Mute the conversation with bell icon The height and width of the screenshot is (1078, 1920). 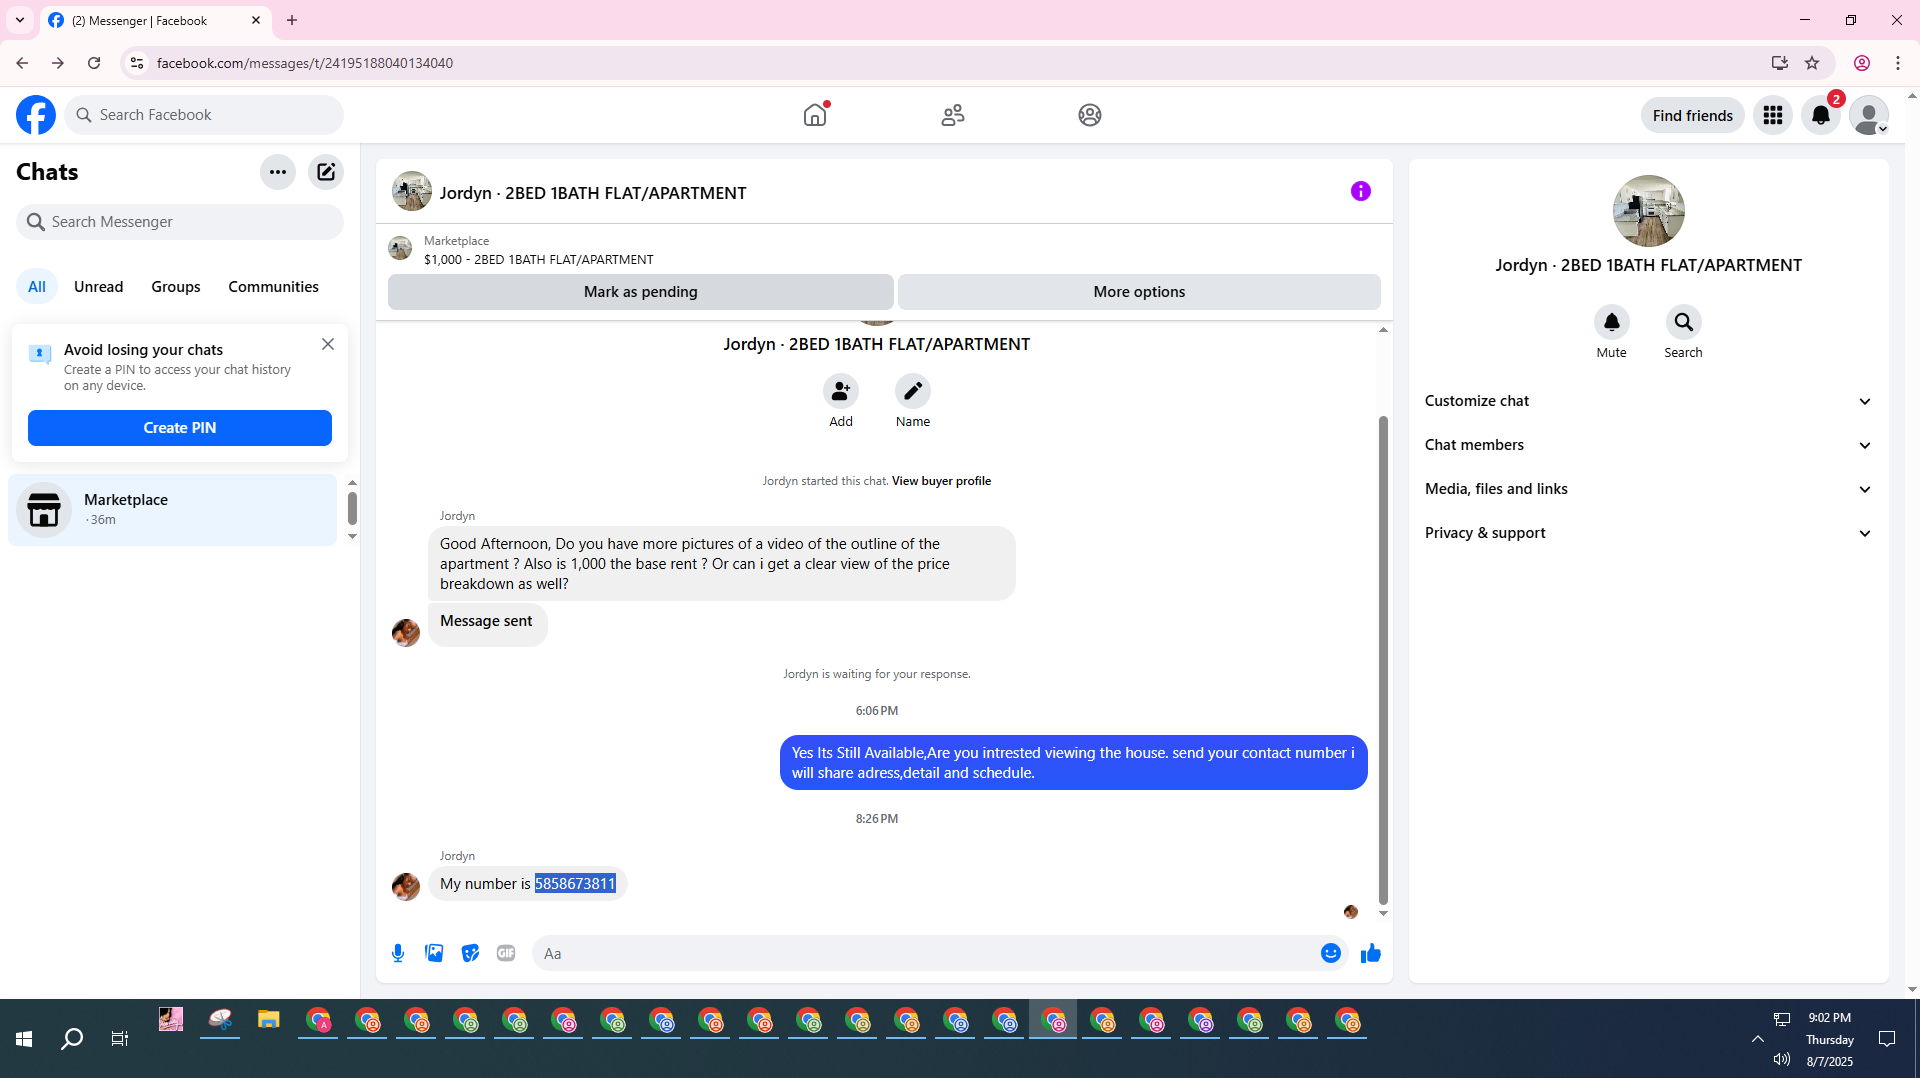[1612, 322]
